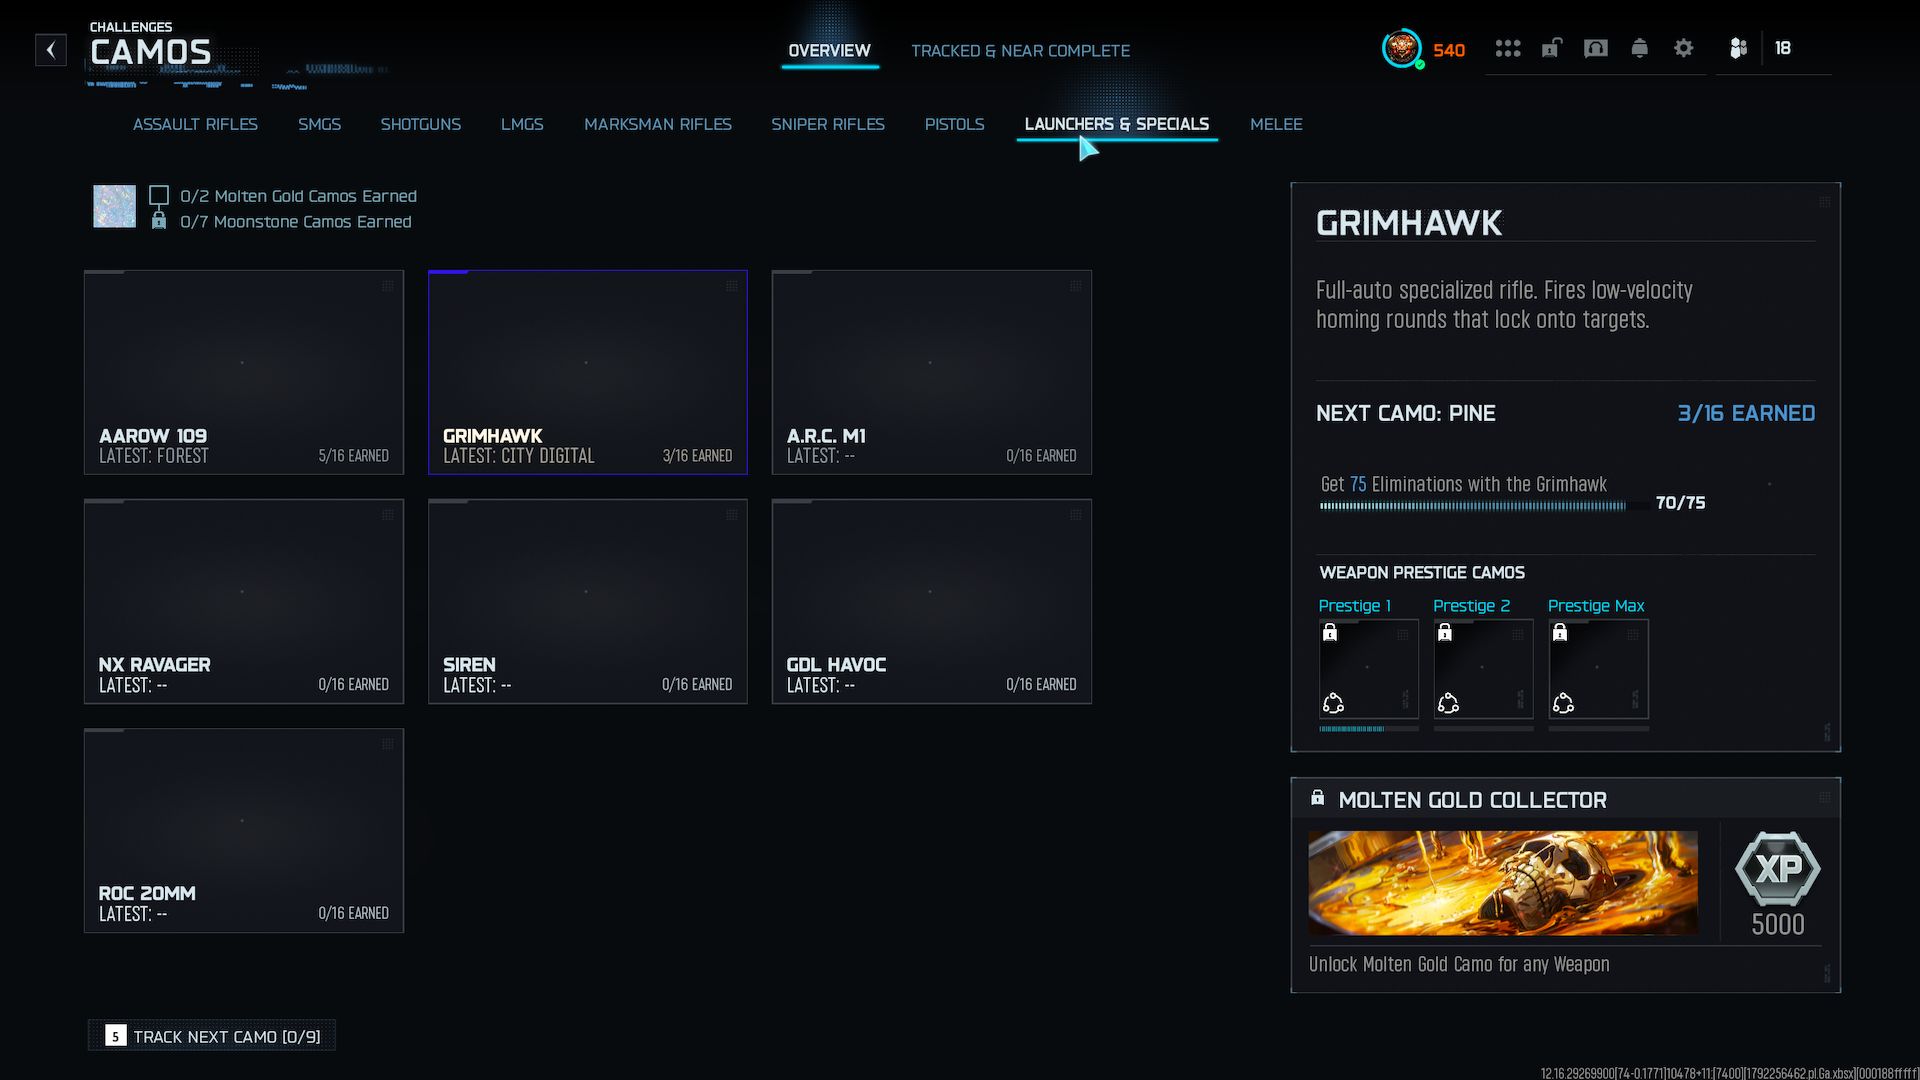Click the "3/16 EARNED" text in Grimhawk panel
This screenshot has width=1920, height=1080.
coord(1746,413)
